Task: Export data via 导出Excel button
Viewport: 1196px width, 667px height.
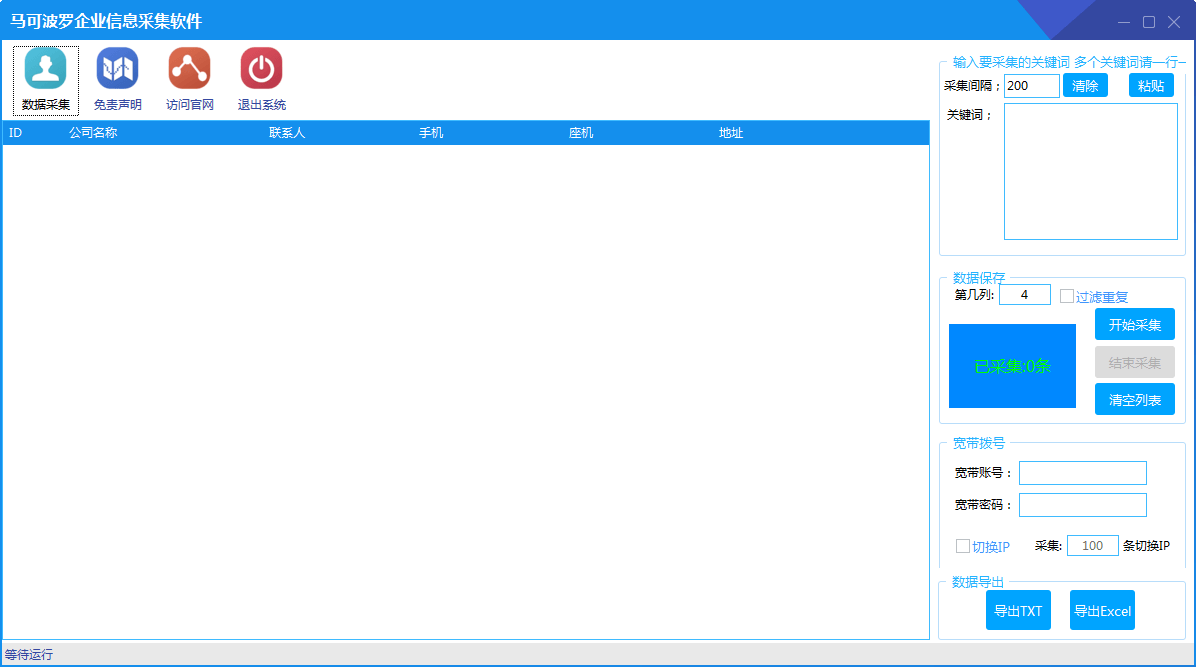Action: [1102, 610]
